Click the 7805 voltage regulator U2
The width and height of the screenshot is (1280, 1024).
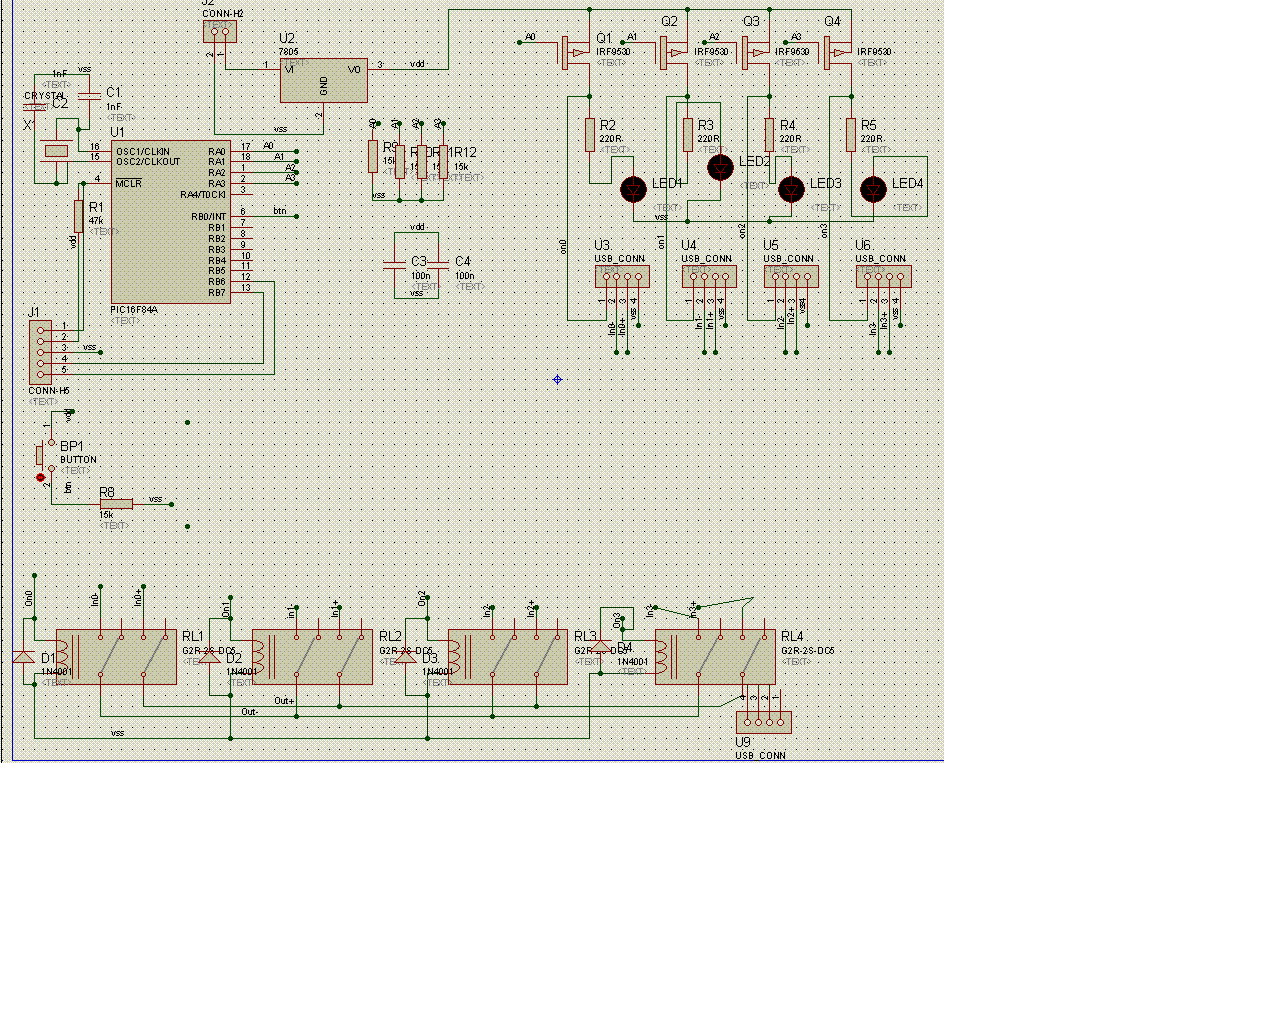click(x=323, y=80)
